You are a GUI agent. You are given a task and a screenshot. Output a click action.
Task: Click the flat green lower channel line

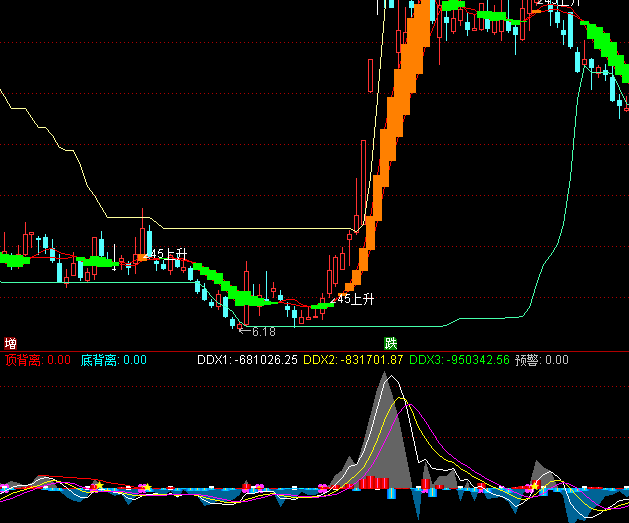(100, 282)
